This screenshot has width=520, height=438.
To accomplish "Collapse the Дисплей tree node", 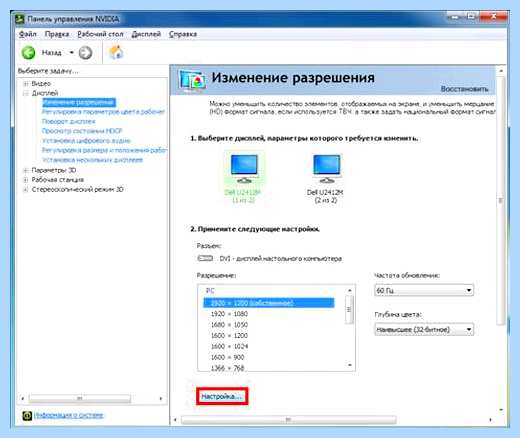I will click(26, 93).
